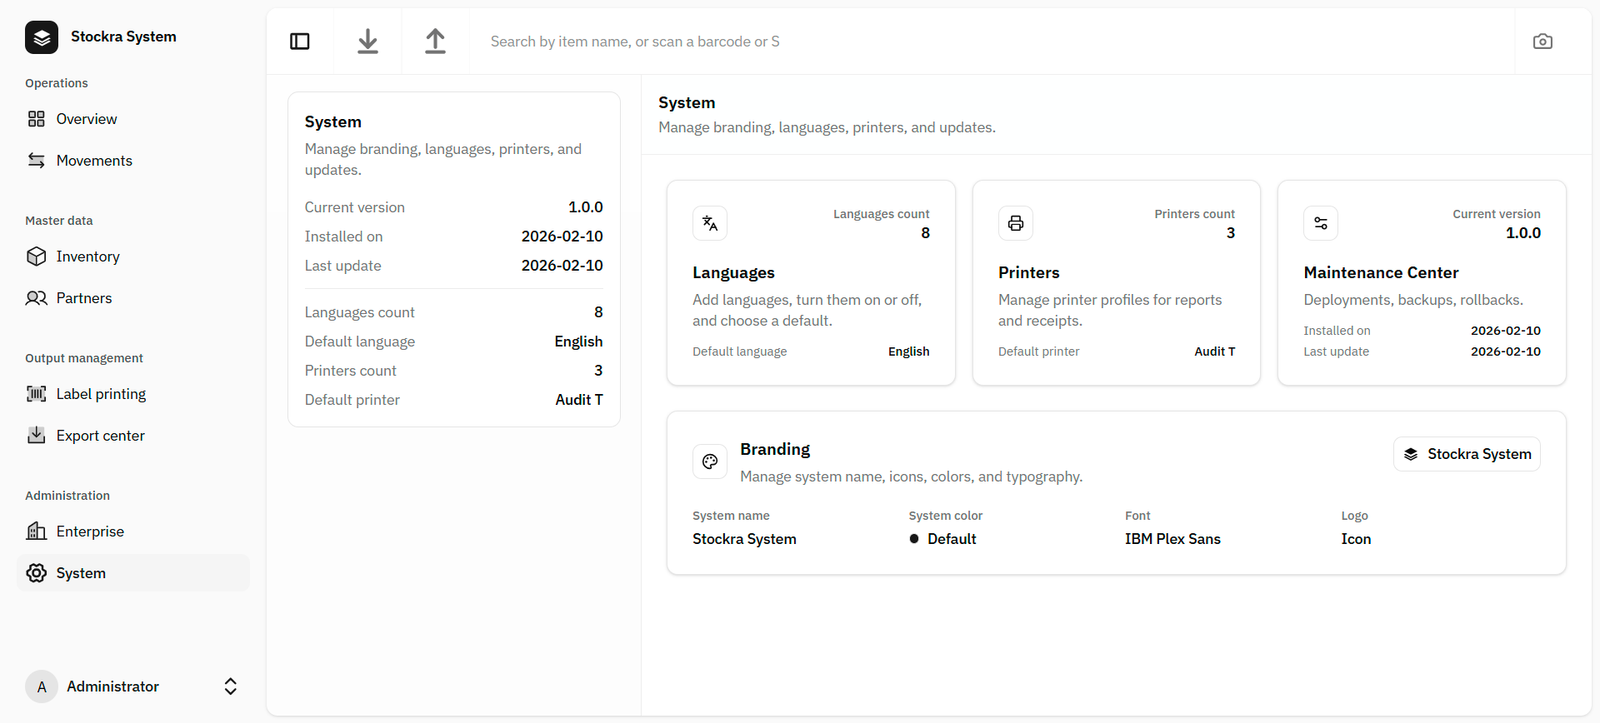Open the Maintenance Center card
The image size is (1600, 723).
coord(1380,273)
